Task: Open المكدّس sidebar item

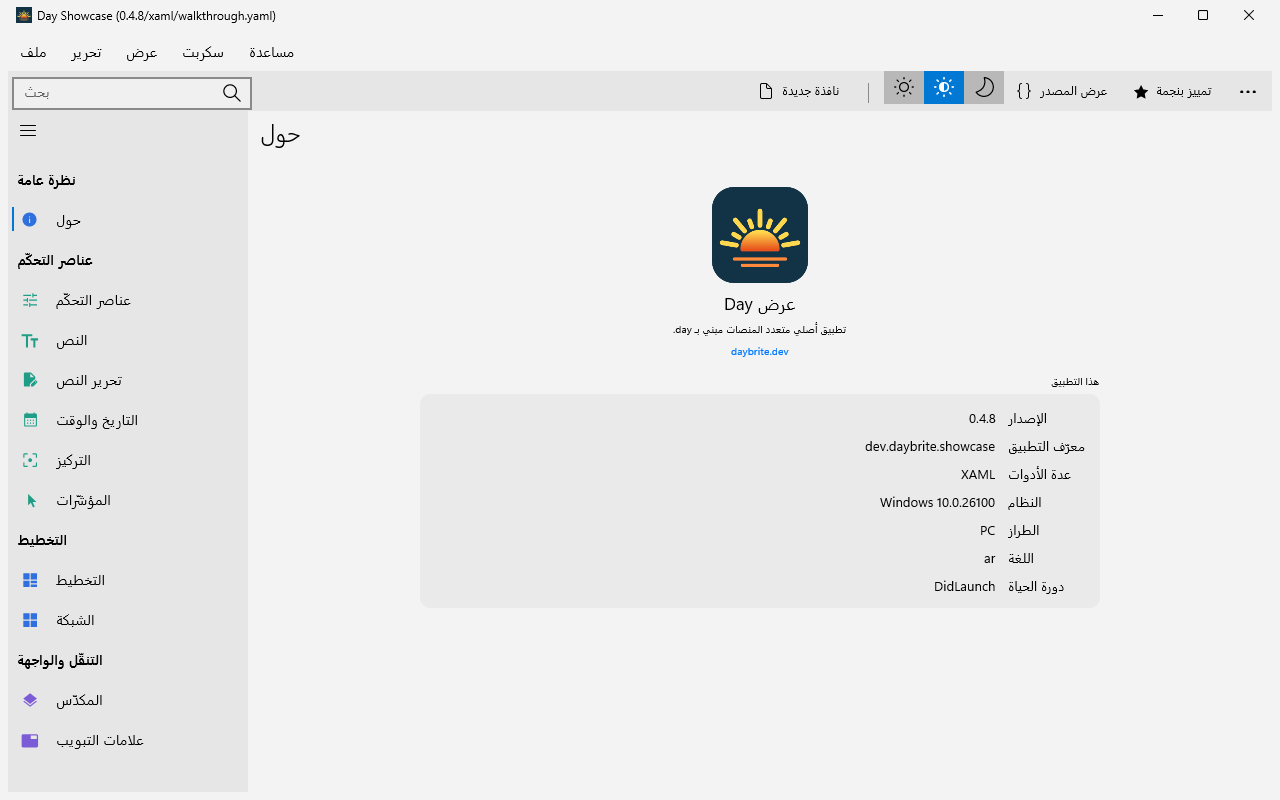Action: point(128,700)
